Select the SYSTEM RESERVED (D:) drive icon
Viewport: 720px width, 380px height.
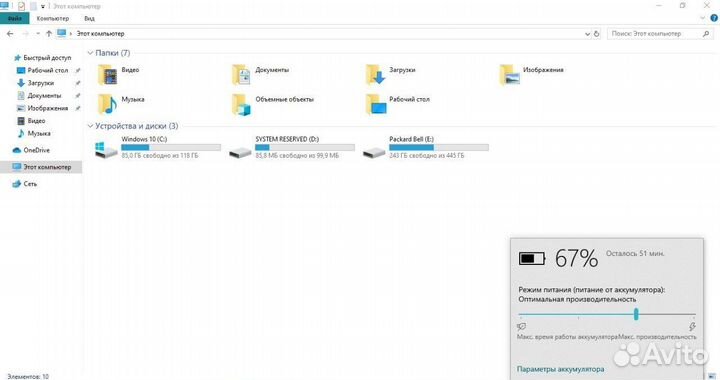tap(240, 152)
